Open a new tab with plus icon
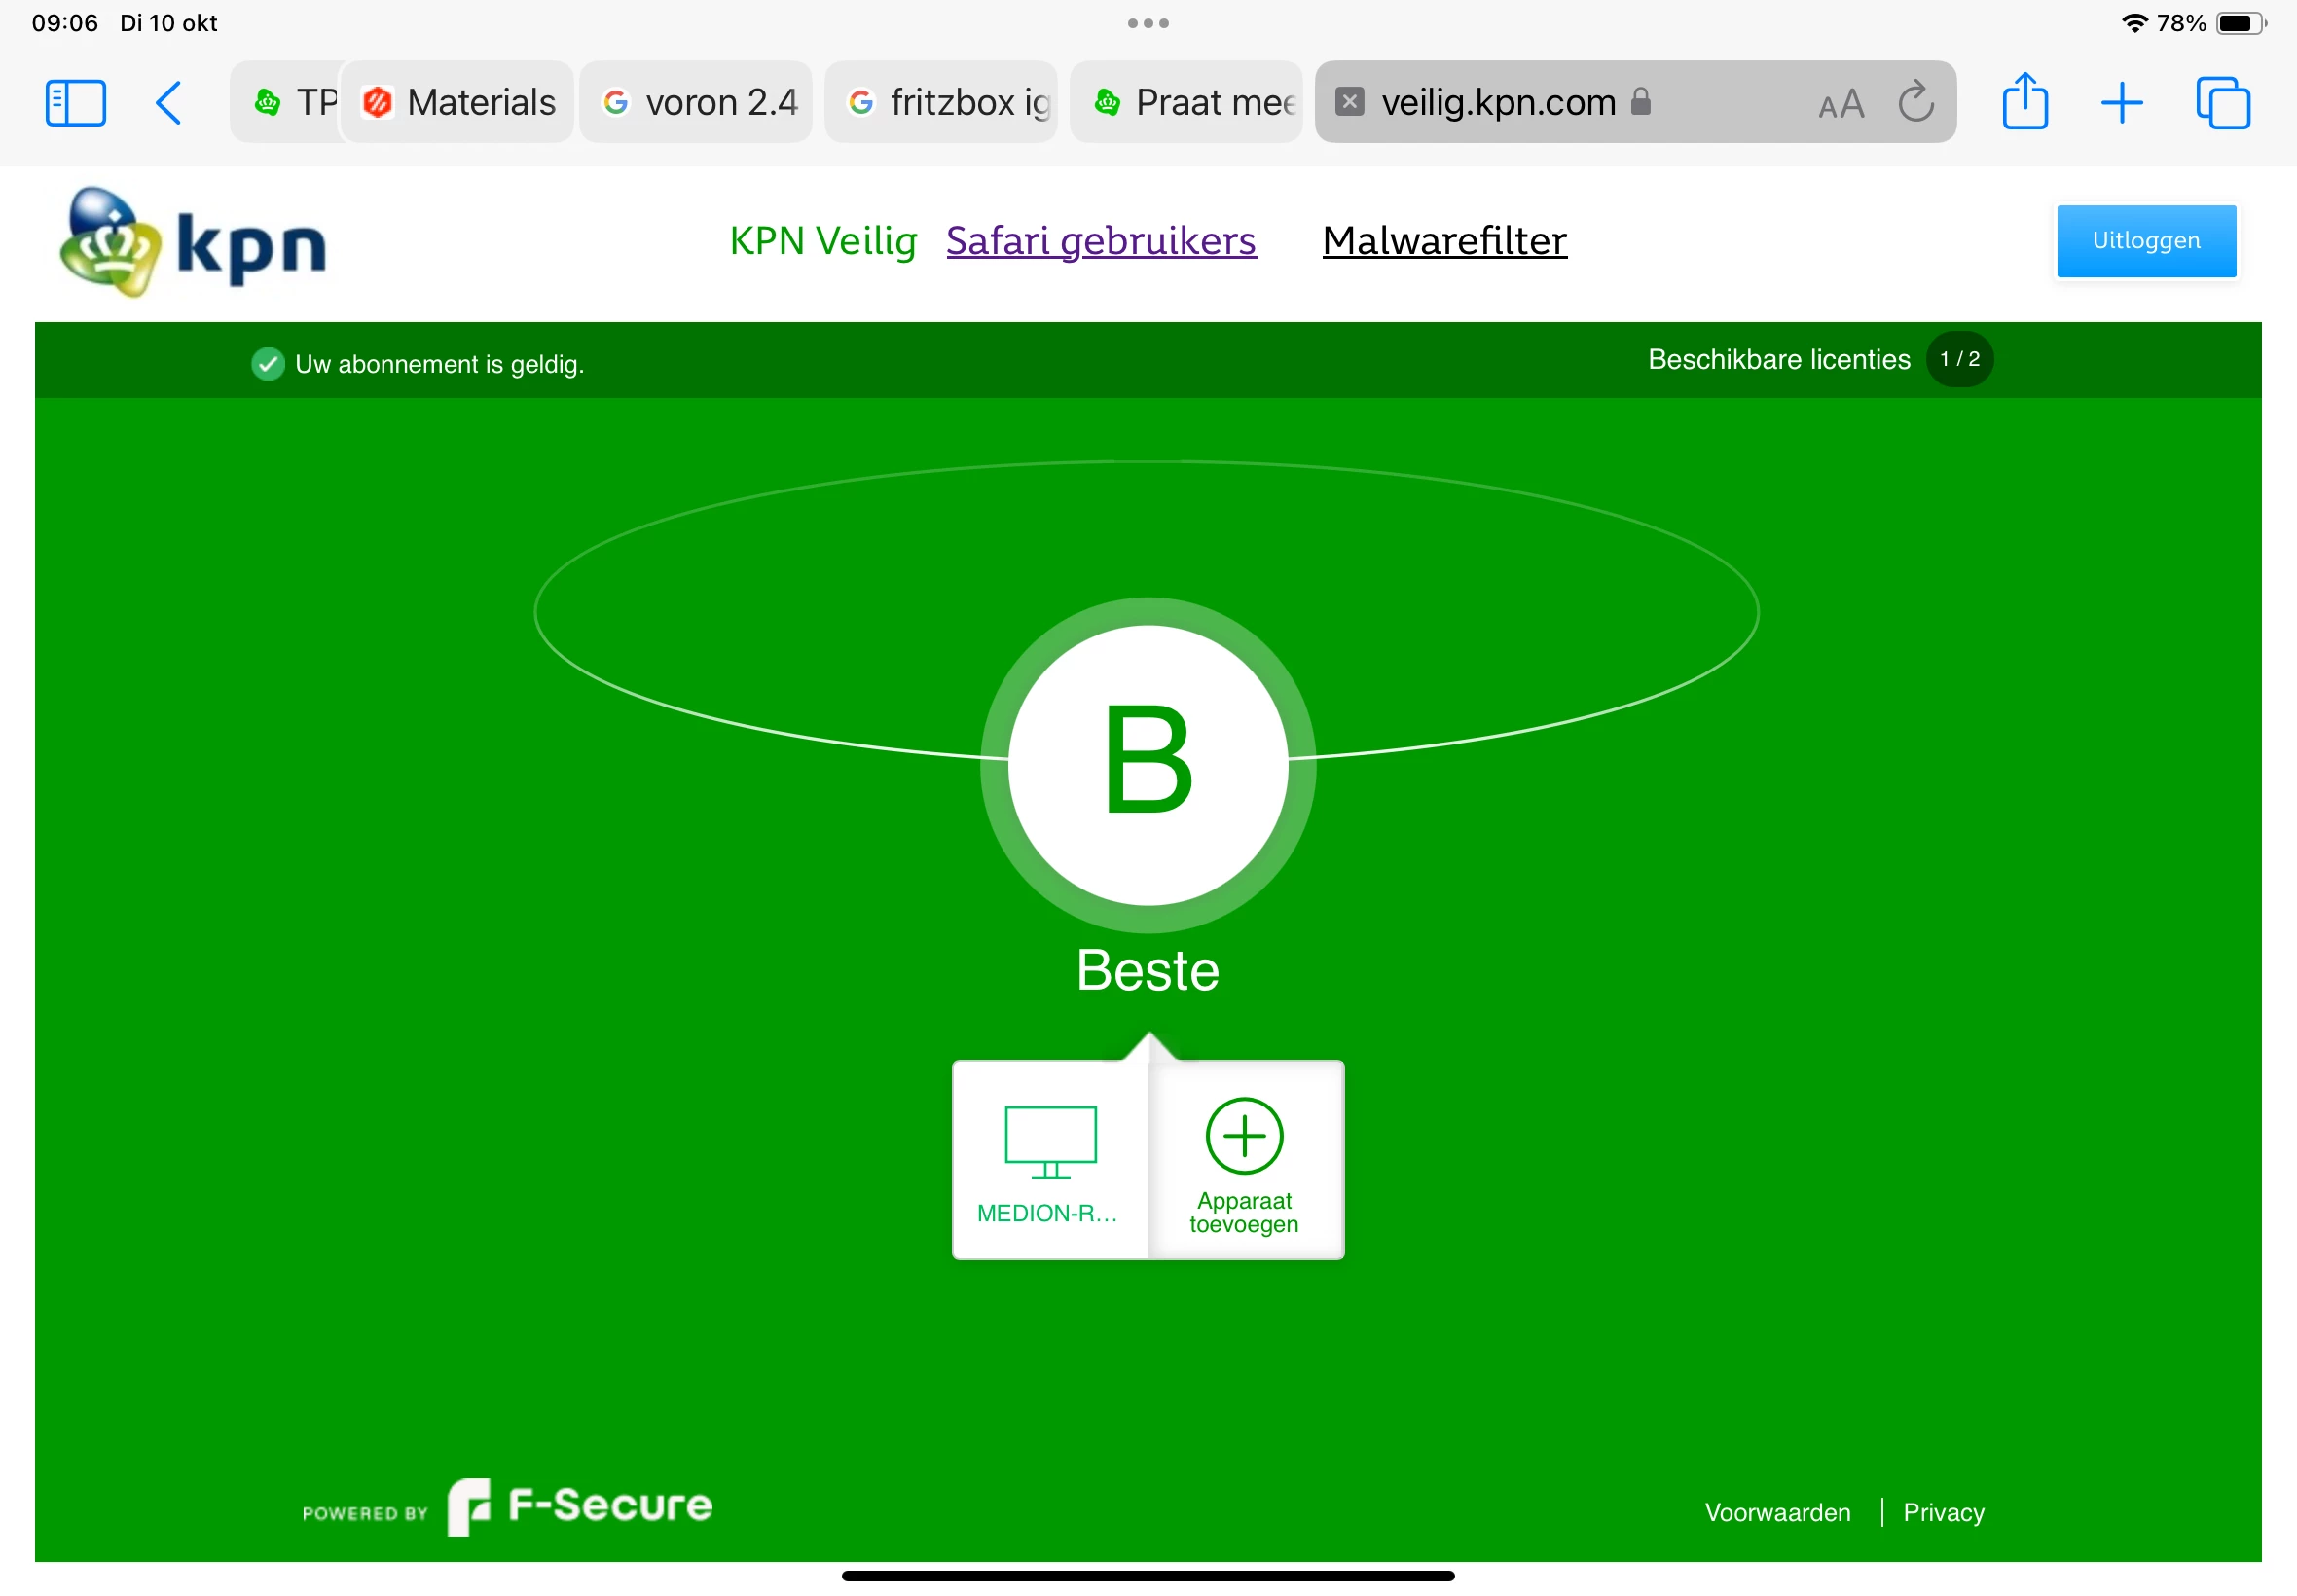 tap(2121, 103)
